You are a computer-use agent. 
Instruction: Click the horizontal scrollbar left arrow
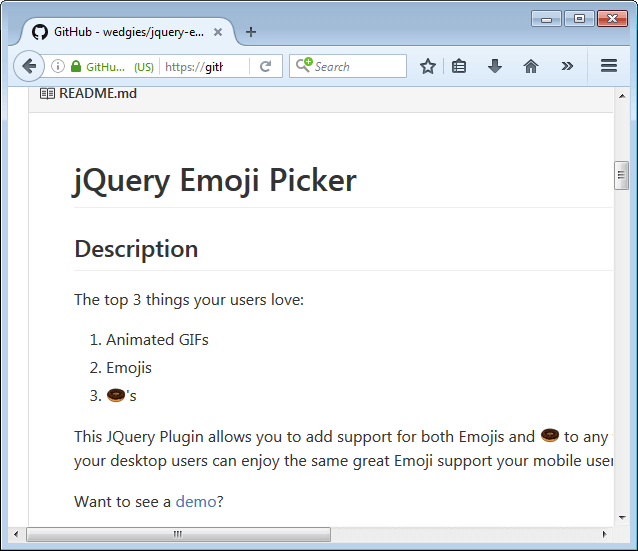pyautogui.click(x=16, y=534)
